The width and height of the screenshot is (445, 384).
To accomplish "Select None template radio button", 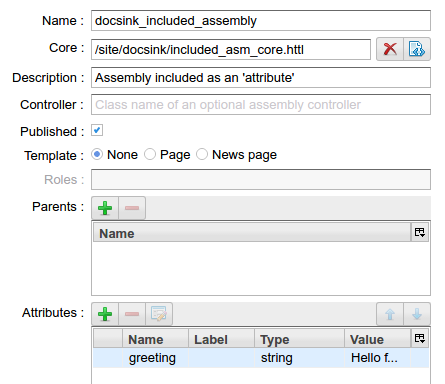I will point(97,154).
